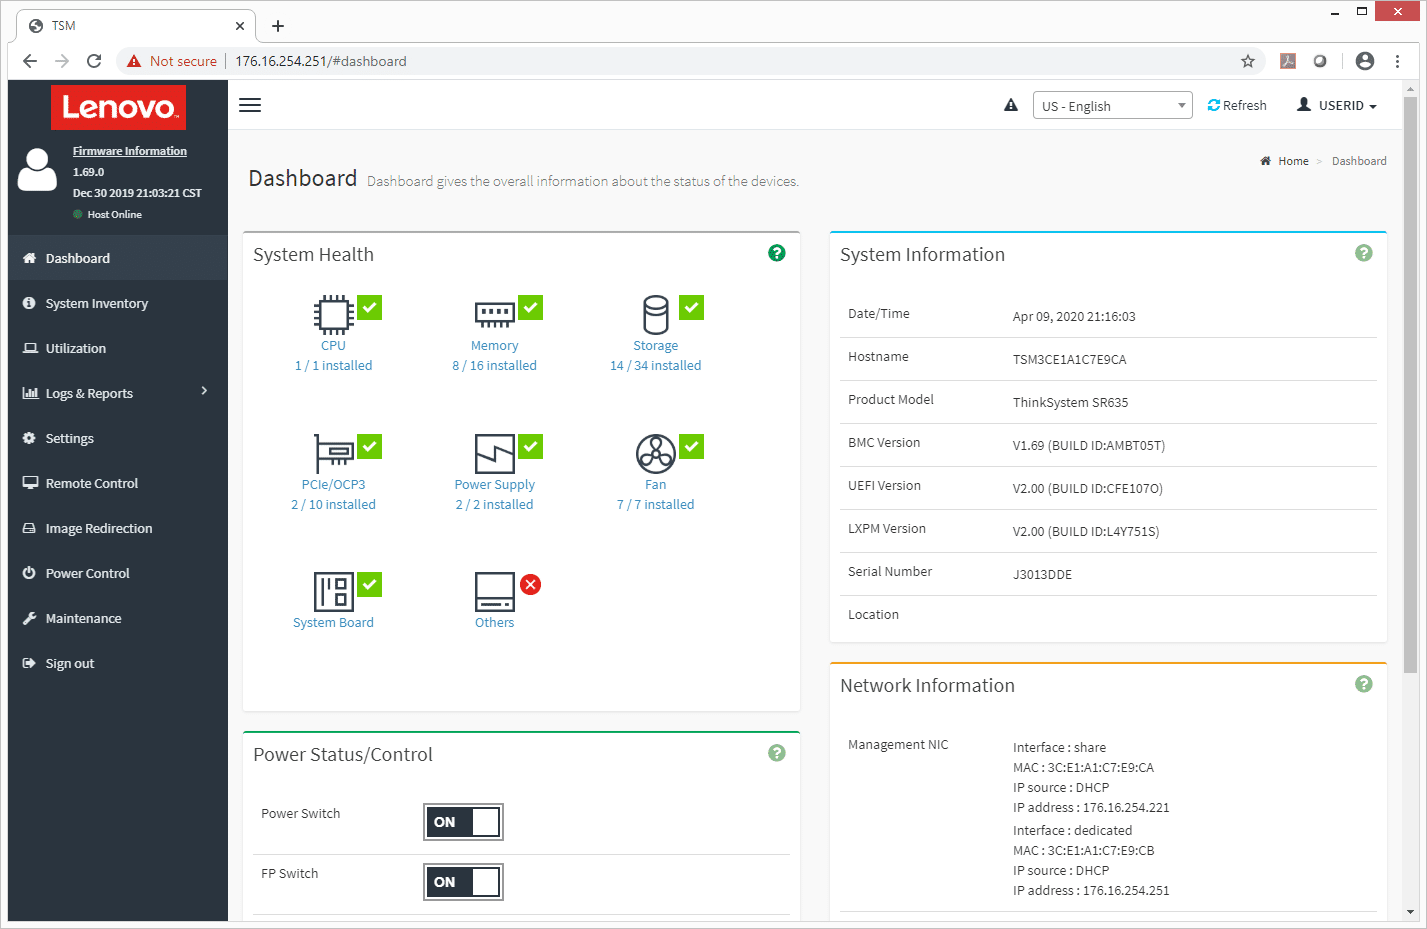Viewport: 1427px width, 929px height.
Task: Expand the Logs & Reports submenu
Action: tap(118, 393)
